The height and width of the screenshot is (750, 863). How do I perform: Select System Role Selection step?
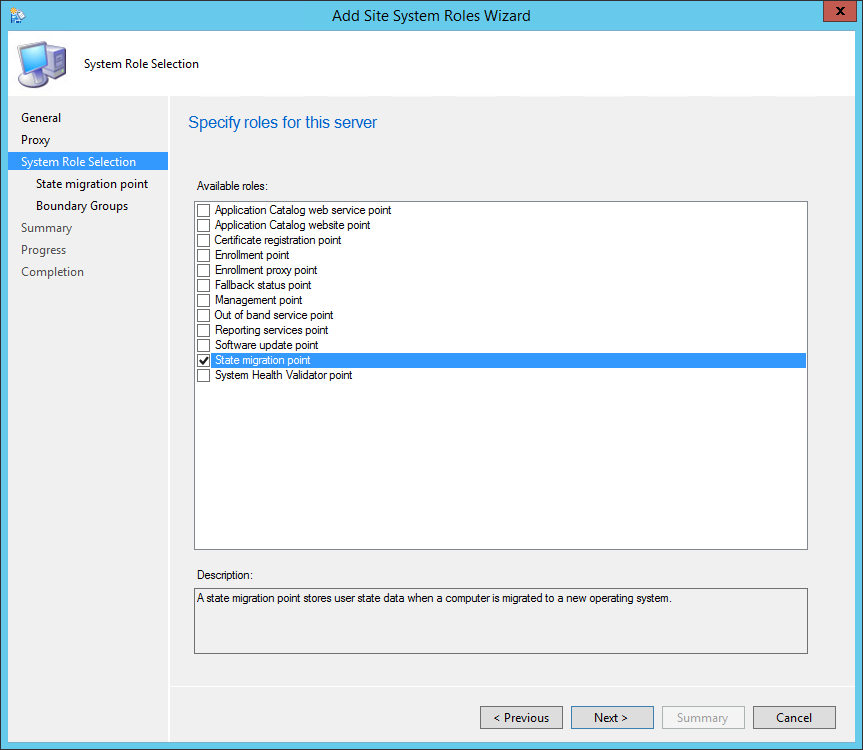(88, 161)
